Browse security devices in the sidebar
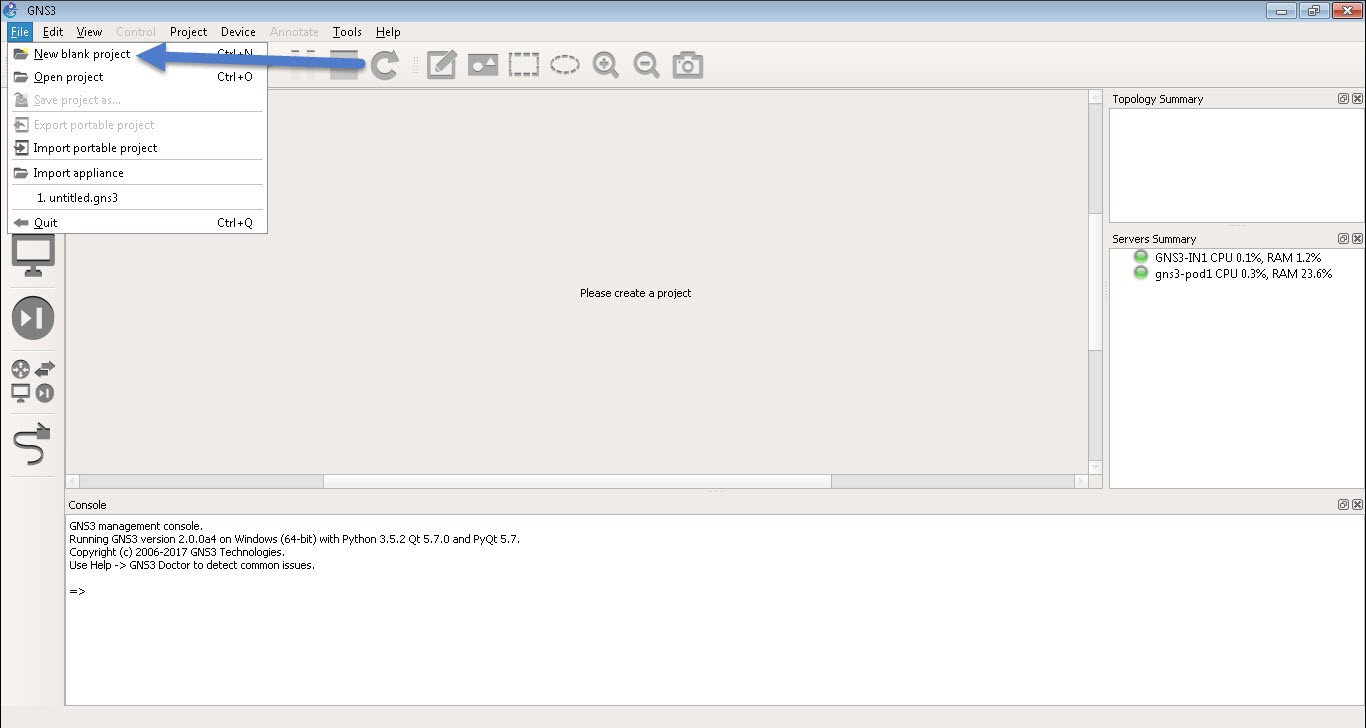The image size is (1366, 728). 33,318
